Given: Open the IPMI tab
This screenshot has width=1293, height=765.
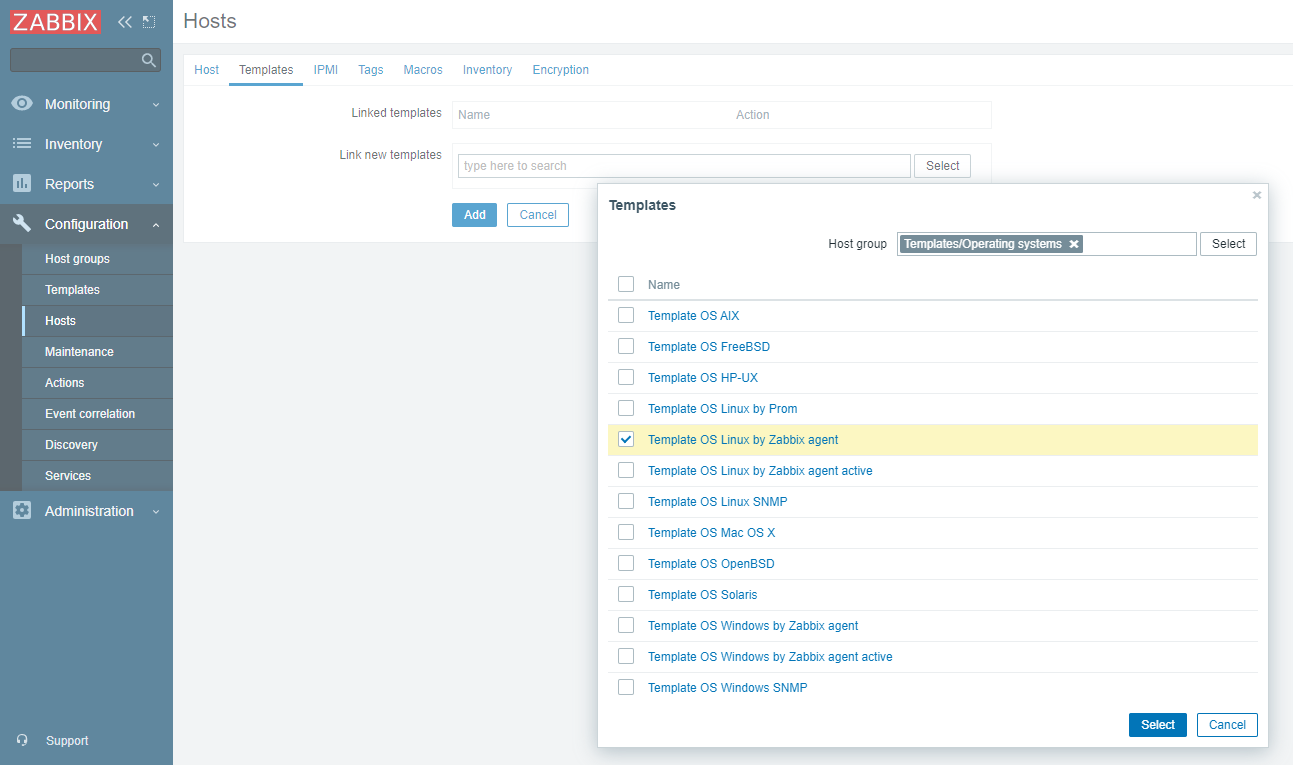Looking at the screenshot, I should [x=326, y=70].
